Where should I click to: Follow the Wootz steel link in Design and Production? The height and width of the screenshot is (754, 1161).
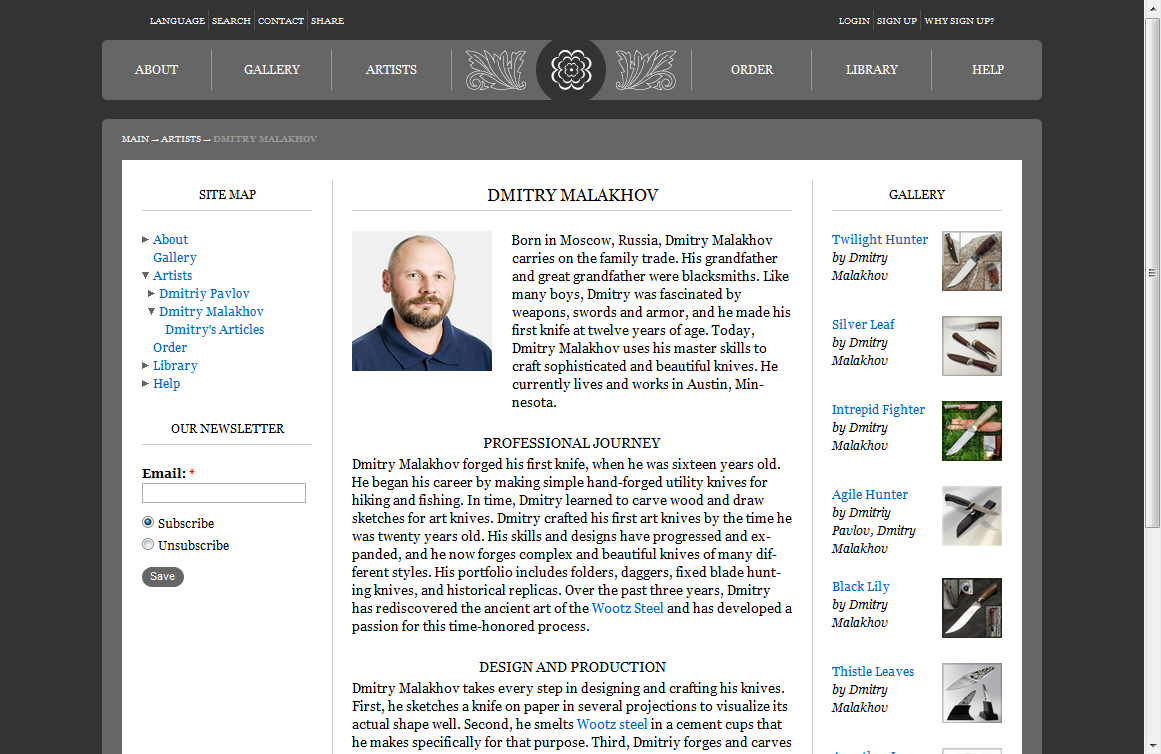pyautogui.click(x=612, y=724)
